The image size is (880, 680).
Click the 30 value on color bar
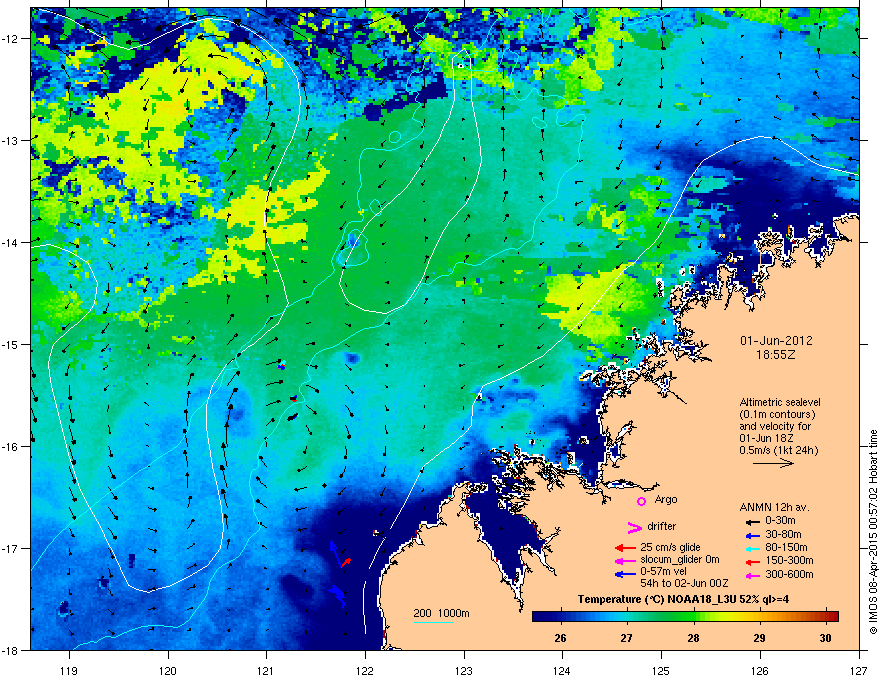[825, 638]
